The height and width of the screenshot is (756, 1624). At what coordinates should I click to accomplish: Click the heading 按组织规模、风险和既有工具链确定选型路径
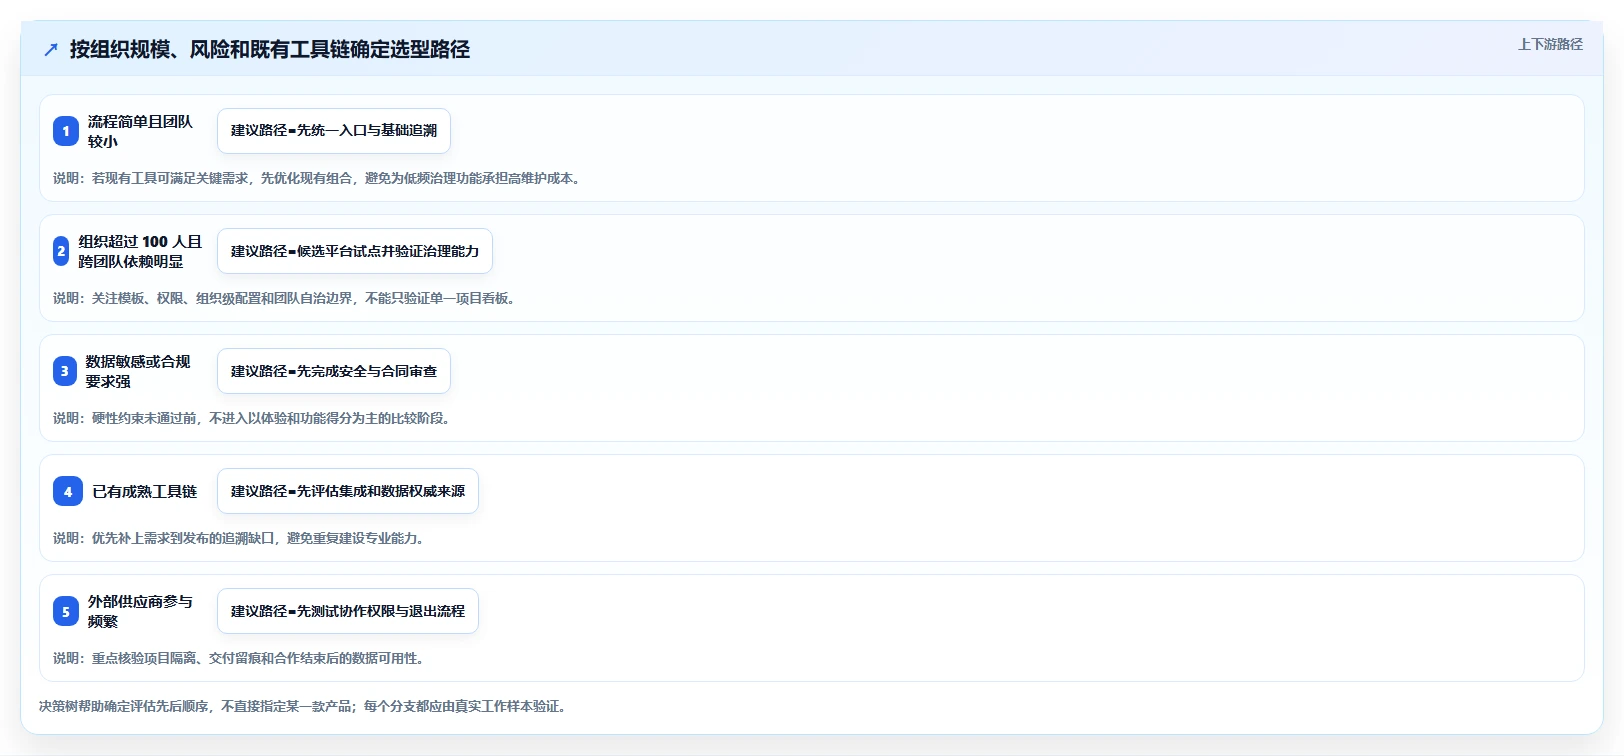(x=270, y=49)
